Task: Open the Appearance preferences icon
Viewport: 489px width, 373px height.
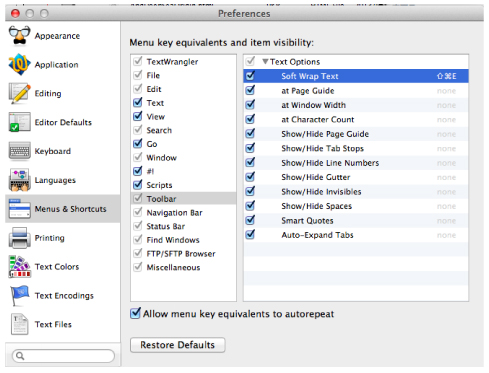Action: coord(20,36)
